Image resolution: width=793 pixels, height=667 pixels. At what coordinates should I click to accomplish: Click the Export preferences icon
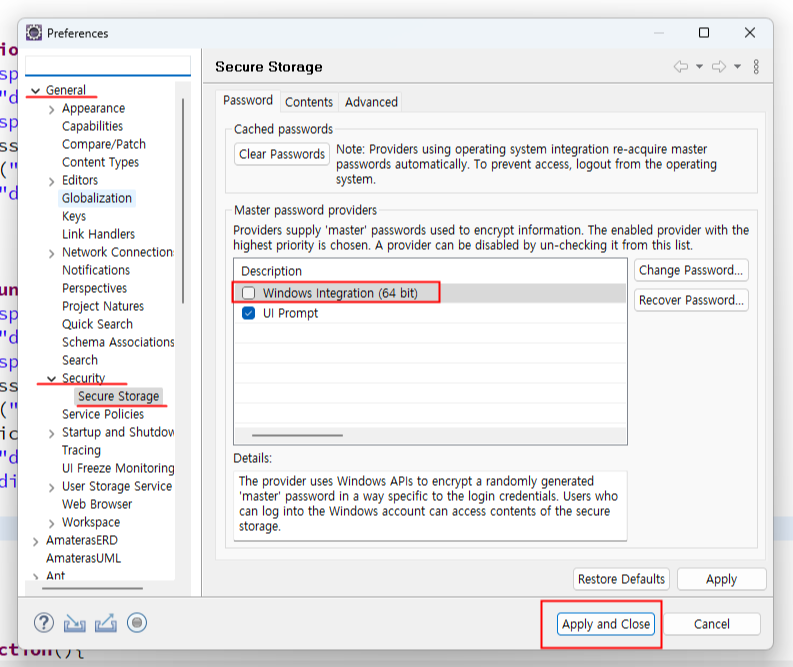point(106,624)
